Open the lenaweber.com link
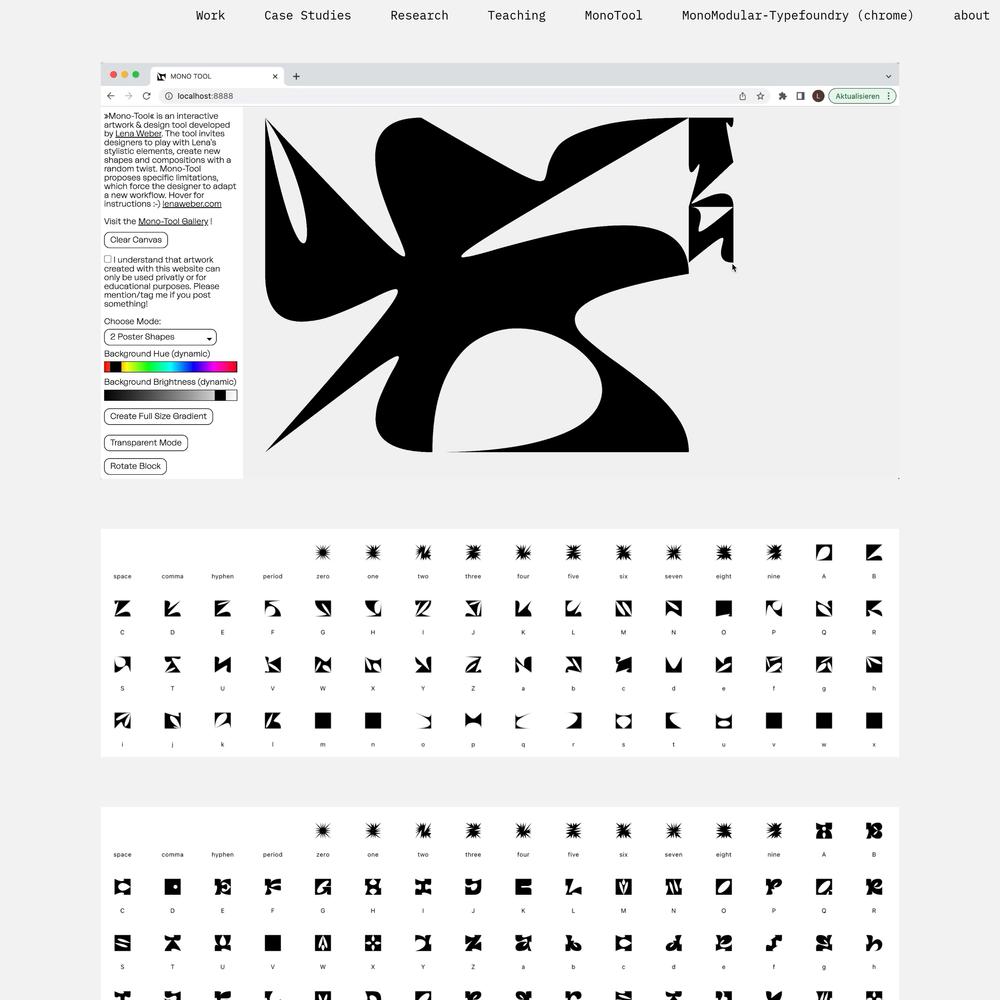 coord(192,204)
